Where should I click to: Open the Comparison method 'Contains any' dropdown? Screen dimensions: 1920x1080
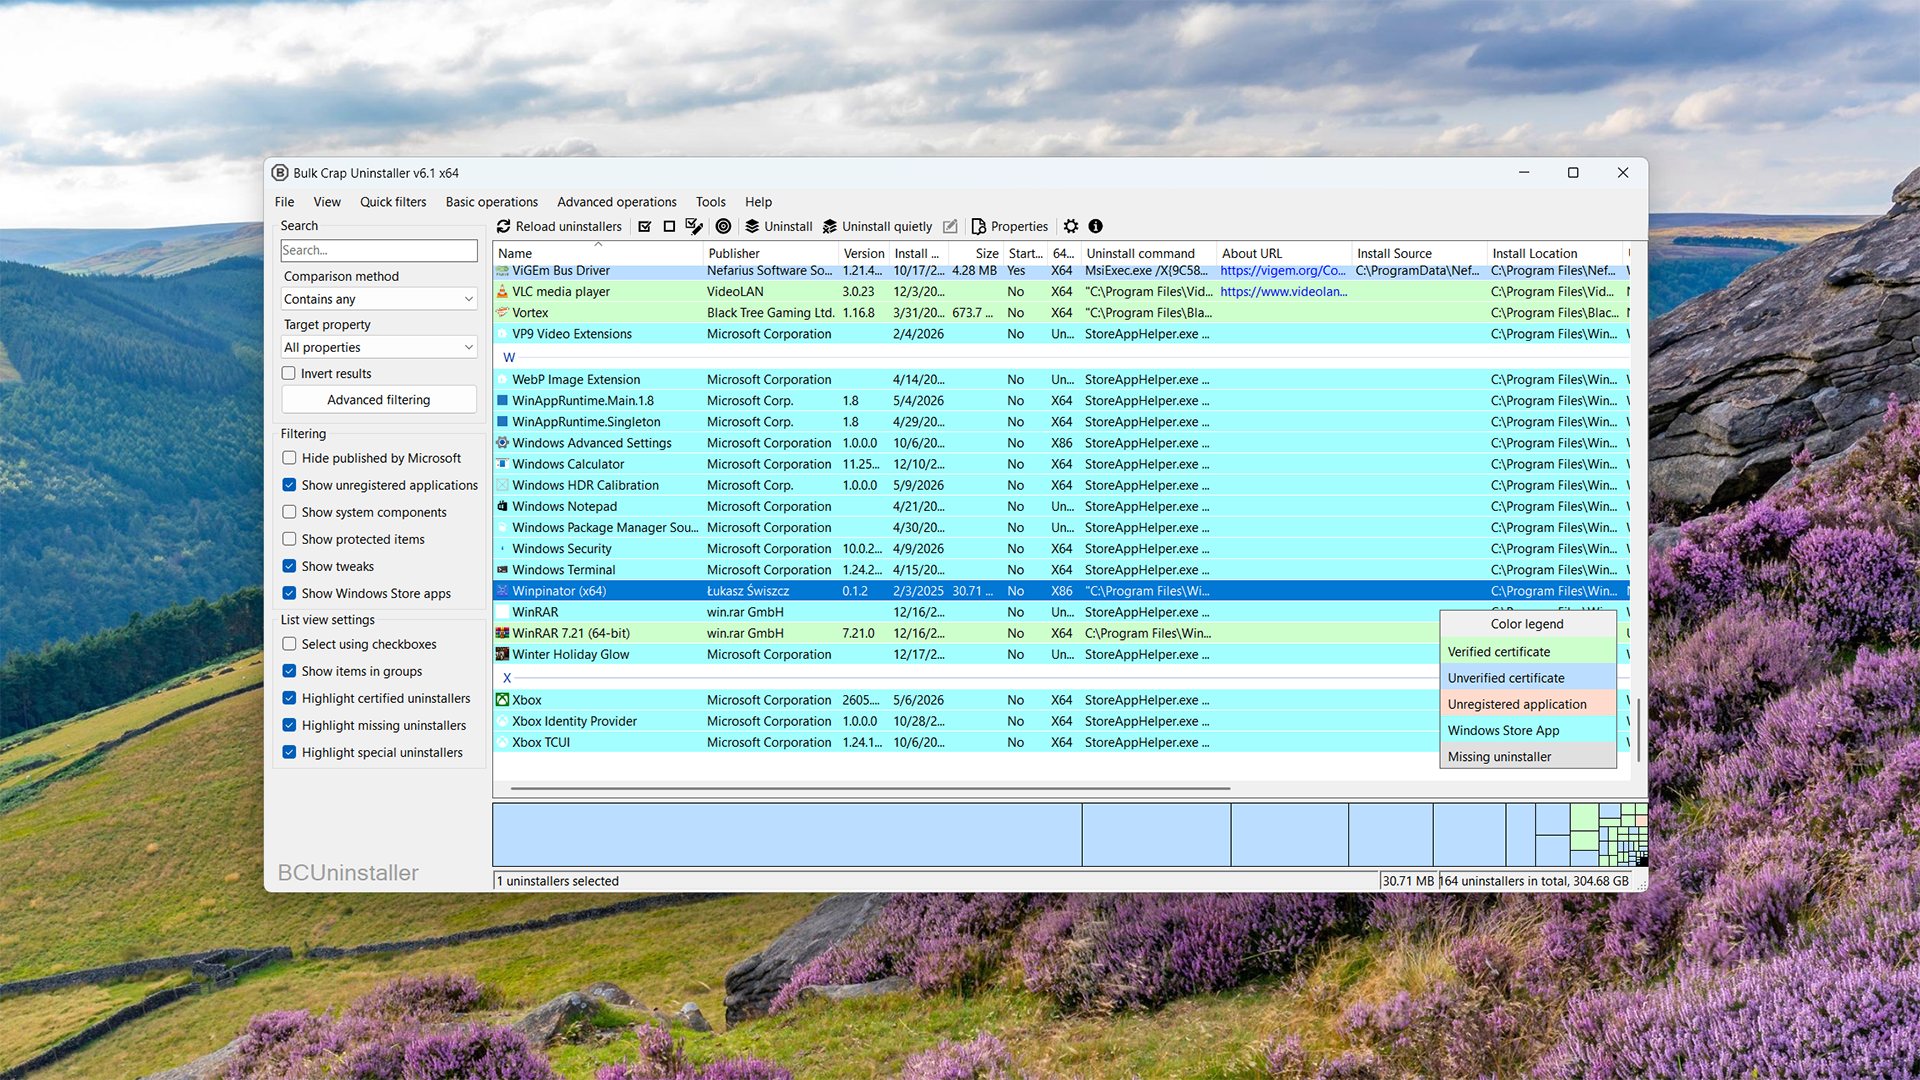pyautogui.click(x=379, y=299)
